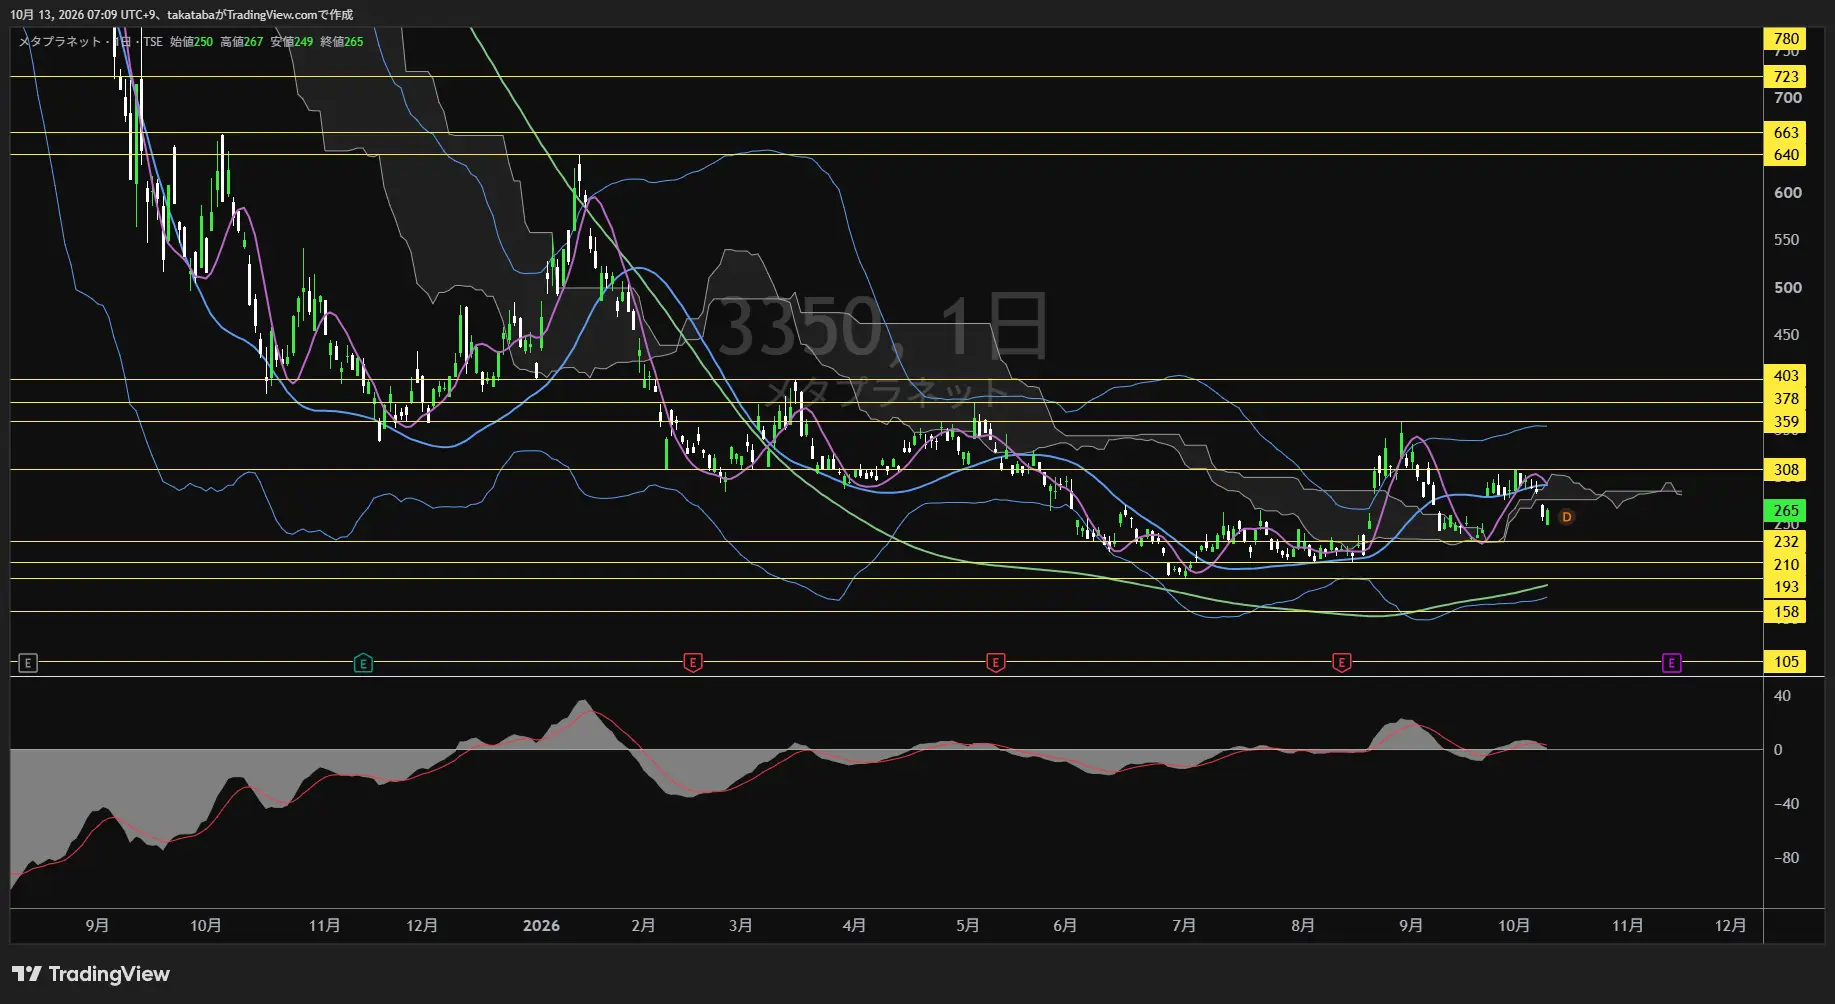Screen dimensions: 1835x1004
Task: Click the 403 yellow price label
Action: click(1785, 376)
